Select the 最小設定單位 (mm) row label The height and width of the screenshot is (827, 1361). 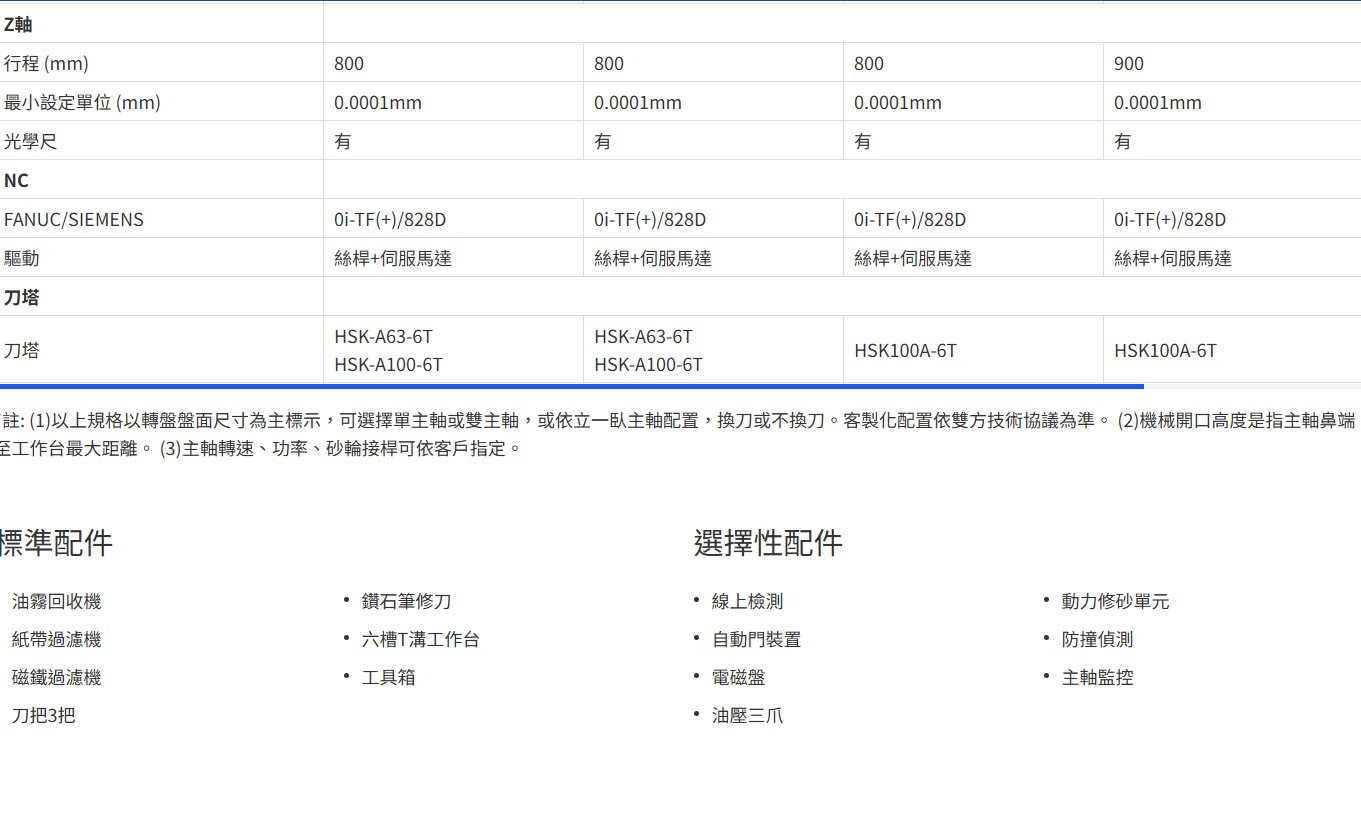[x=82, y=103]
